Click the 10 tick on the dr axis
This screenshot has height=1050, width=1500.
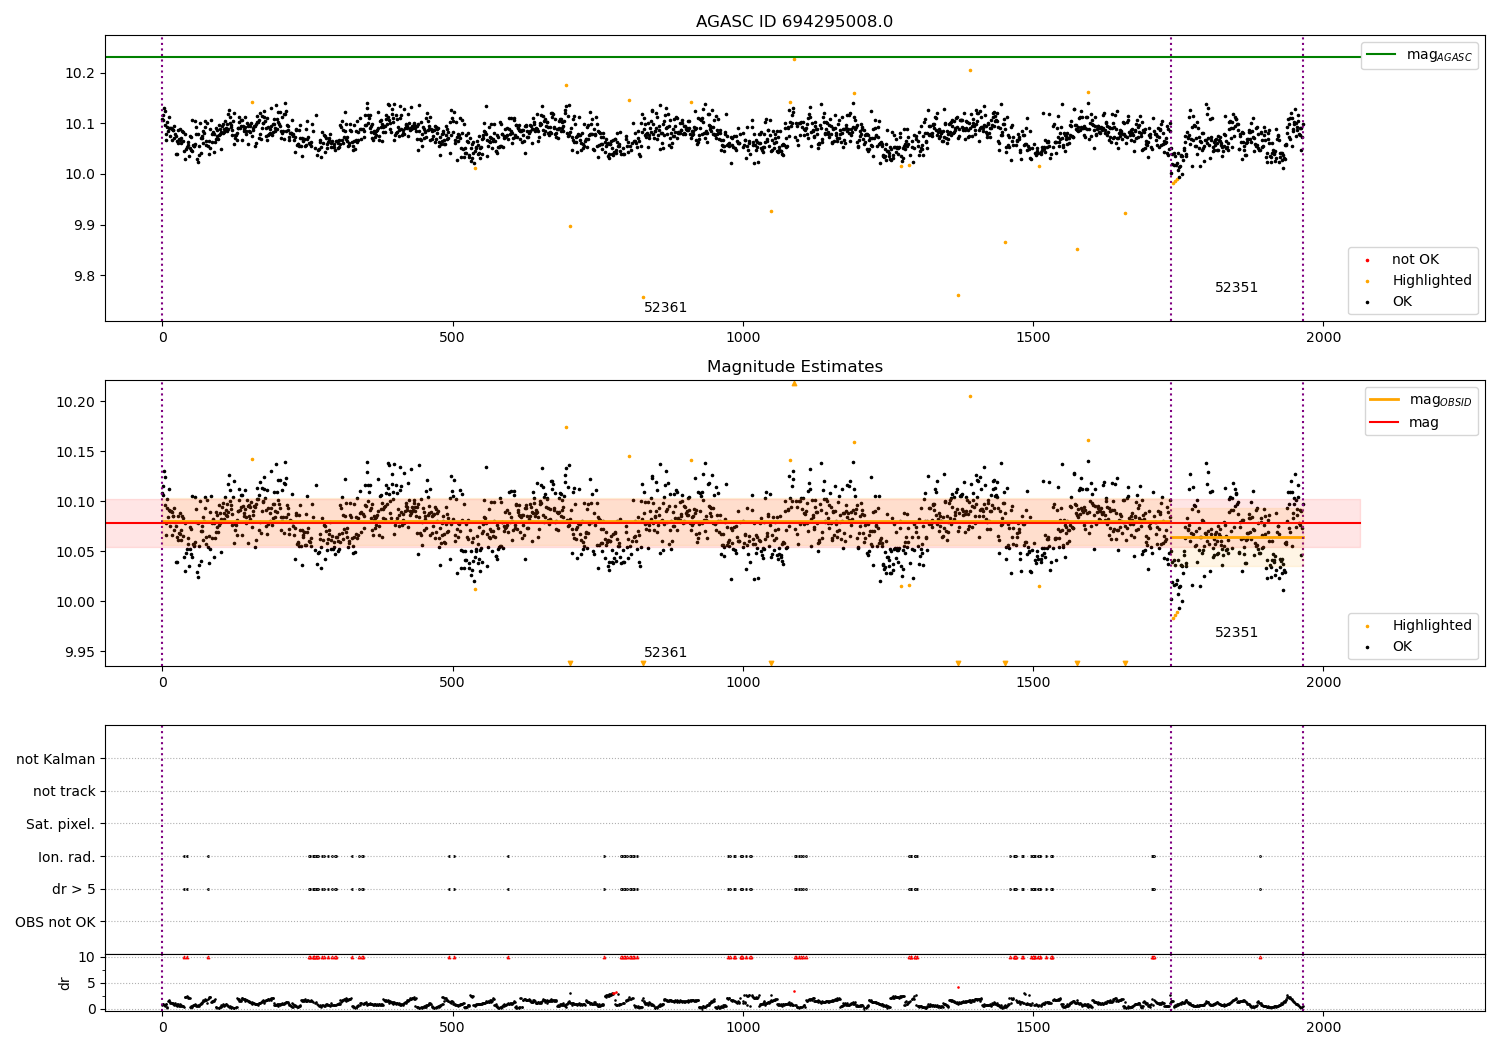pos(87,957)
